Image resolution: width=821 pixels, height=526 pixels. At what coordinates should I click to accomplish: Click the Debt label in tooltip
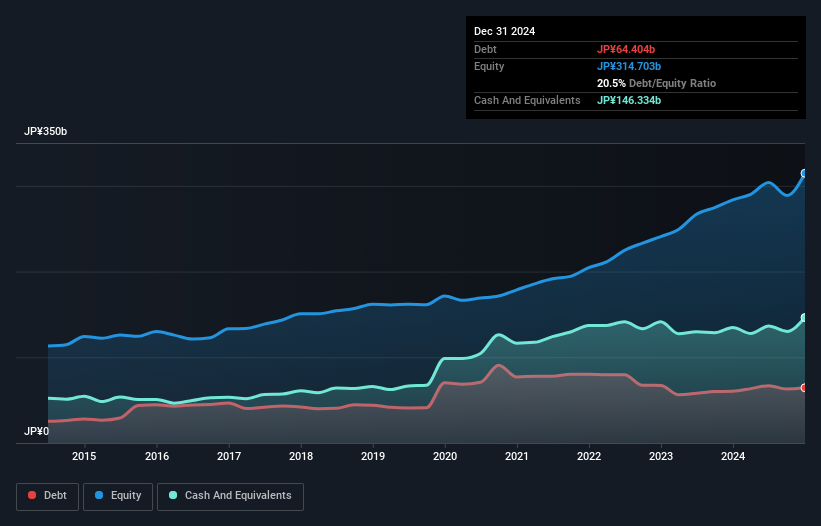[485, 49]
